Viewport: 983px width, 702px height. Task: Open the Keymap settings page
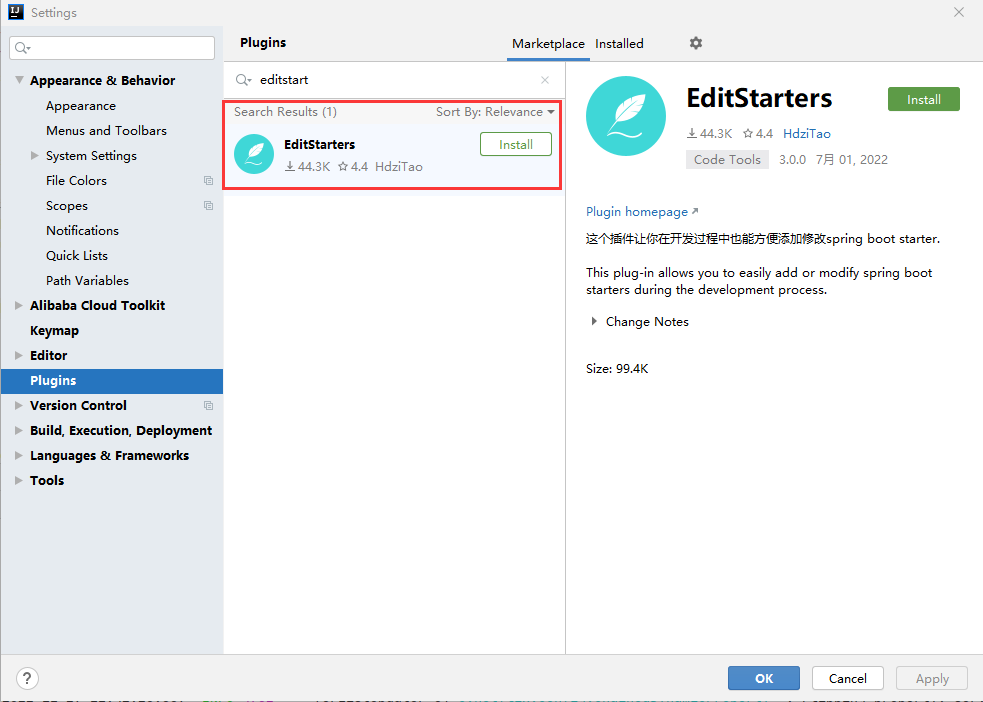[x=55, y=330]
